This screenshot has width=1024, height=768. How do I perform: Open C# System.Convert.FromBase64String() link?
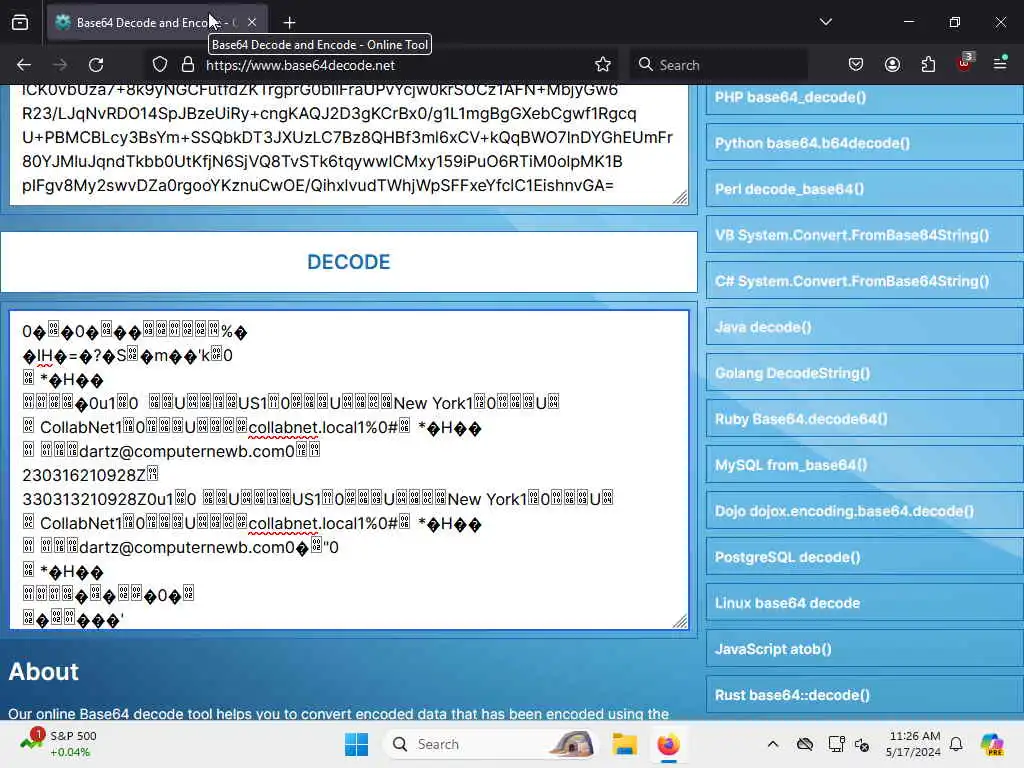pos(865,281)
